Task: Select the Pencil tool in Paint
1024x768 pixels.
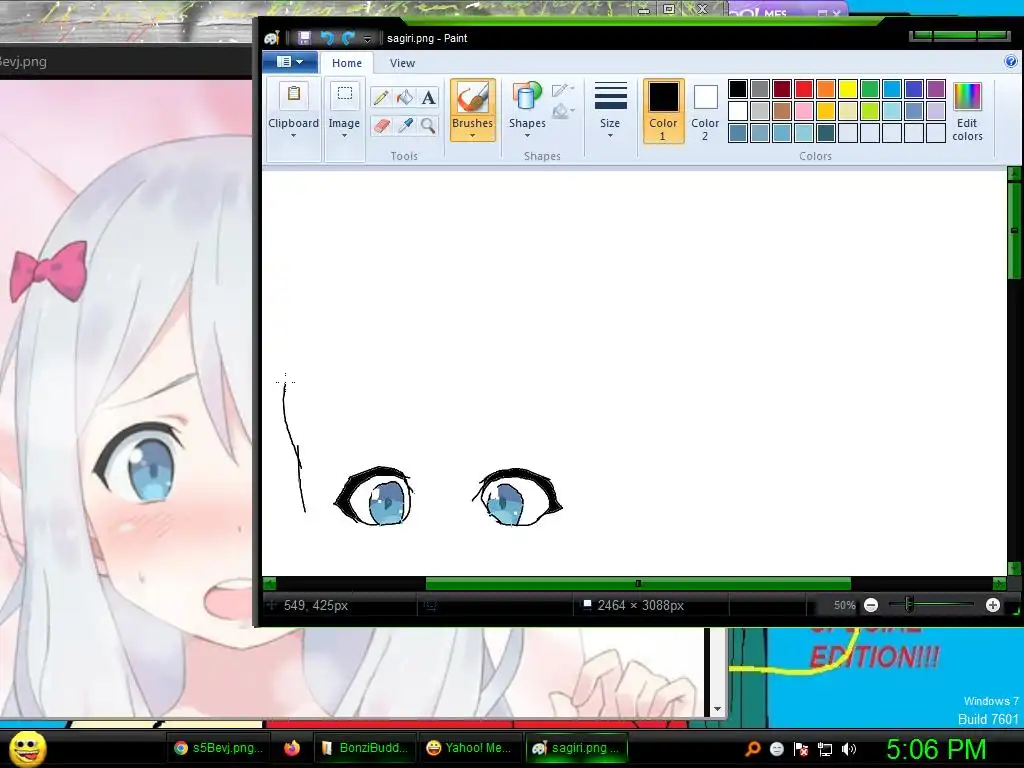Action: coord(381,98)
